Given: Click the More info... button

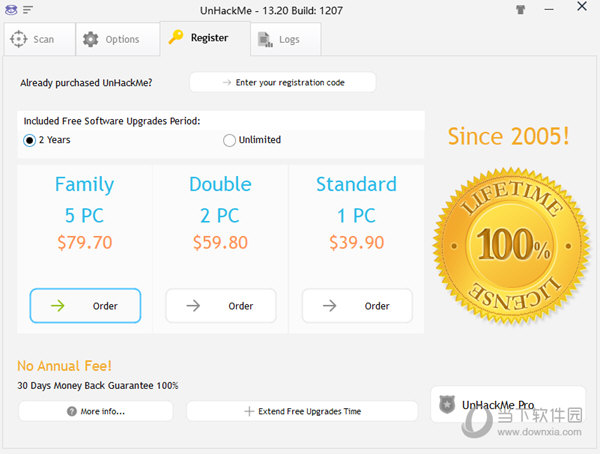Looking at the screenshot, I should (x=96, y=411).
